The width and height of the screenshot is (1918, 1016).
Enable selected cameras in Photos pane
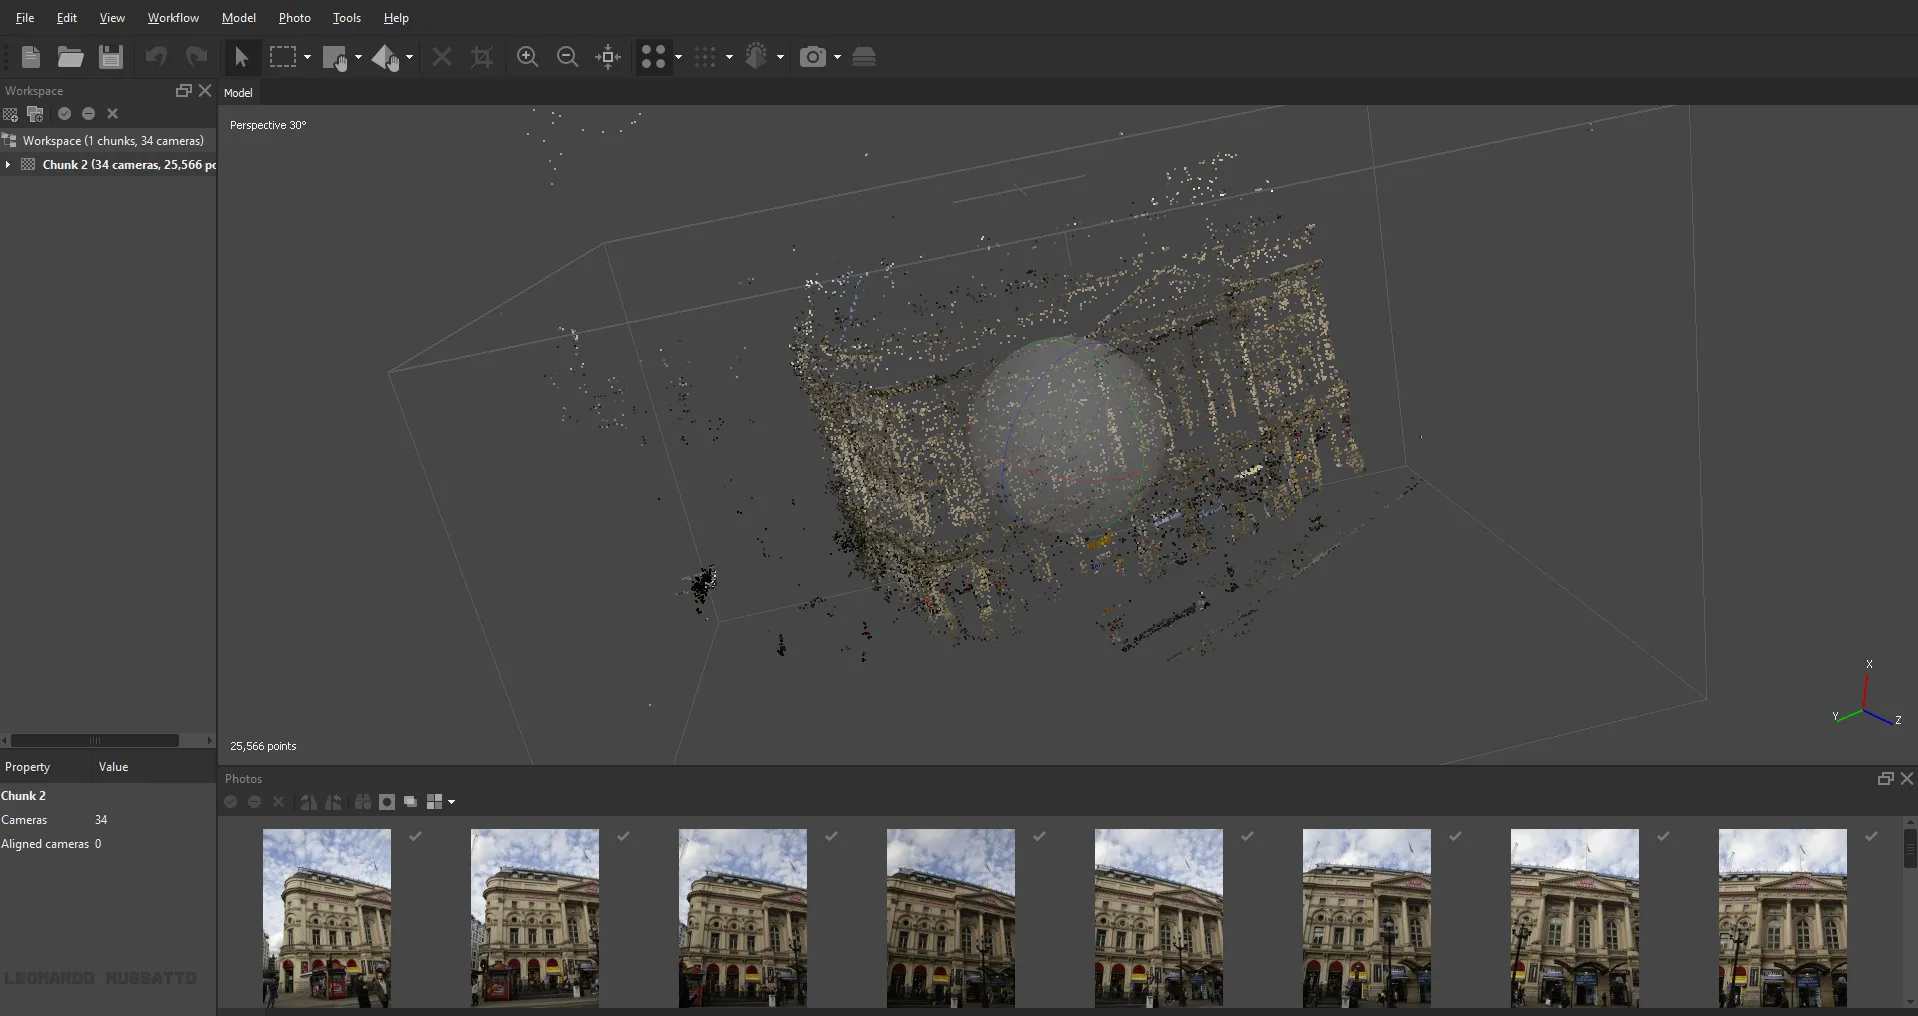230,802
